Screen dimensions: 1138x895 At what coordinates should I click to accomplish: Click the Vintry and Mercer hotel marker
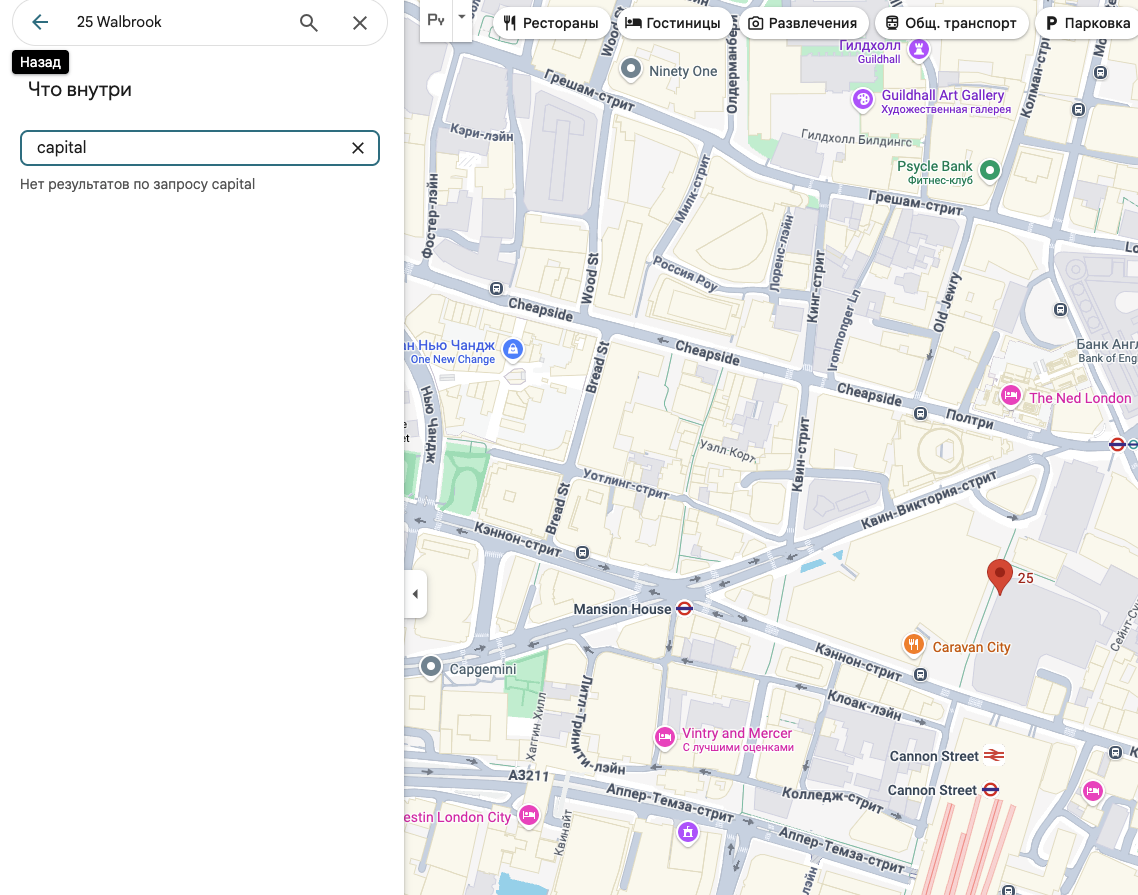(x=664, y=738)
